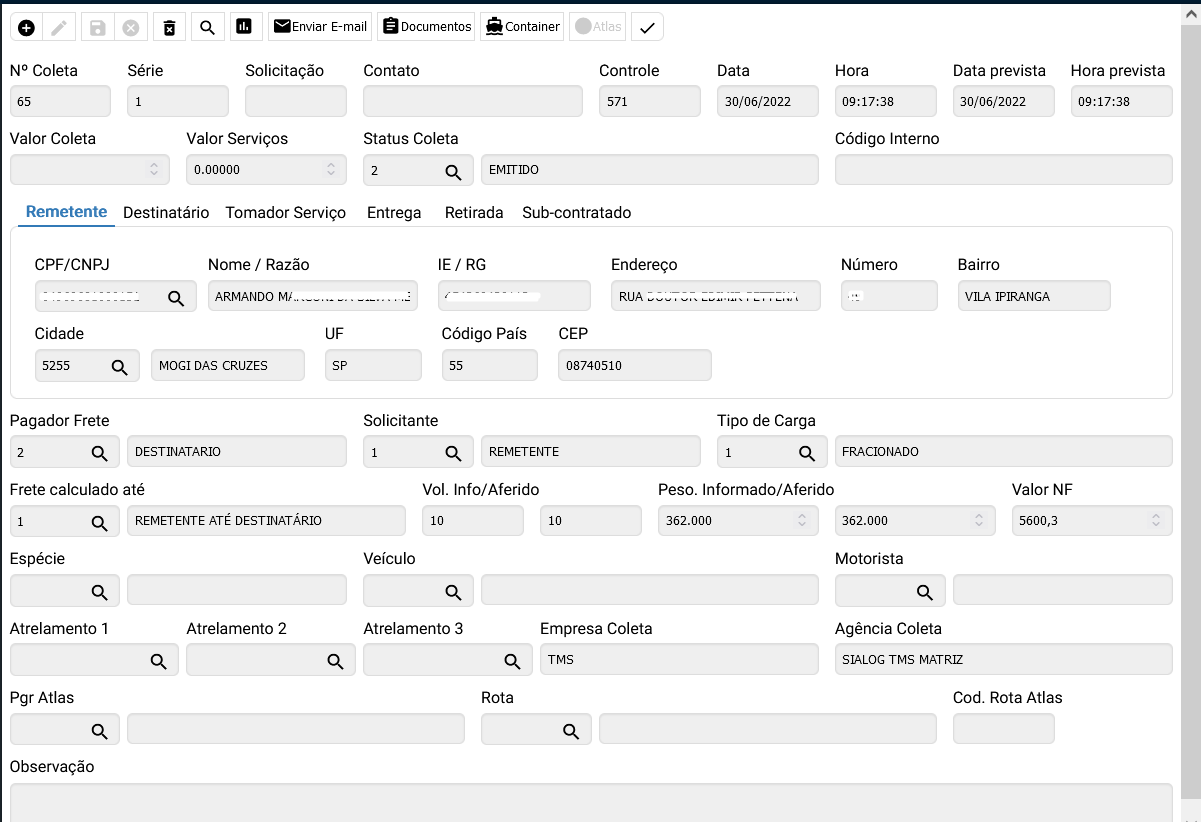This screenshot has width=1201, height=822.
Task: Switch to the Destinatário tab
Action: click(x=166, y=213)
